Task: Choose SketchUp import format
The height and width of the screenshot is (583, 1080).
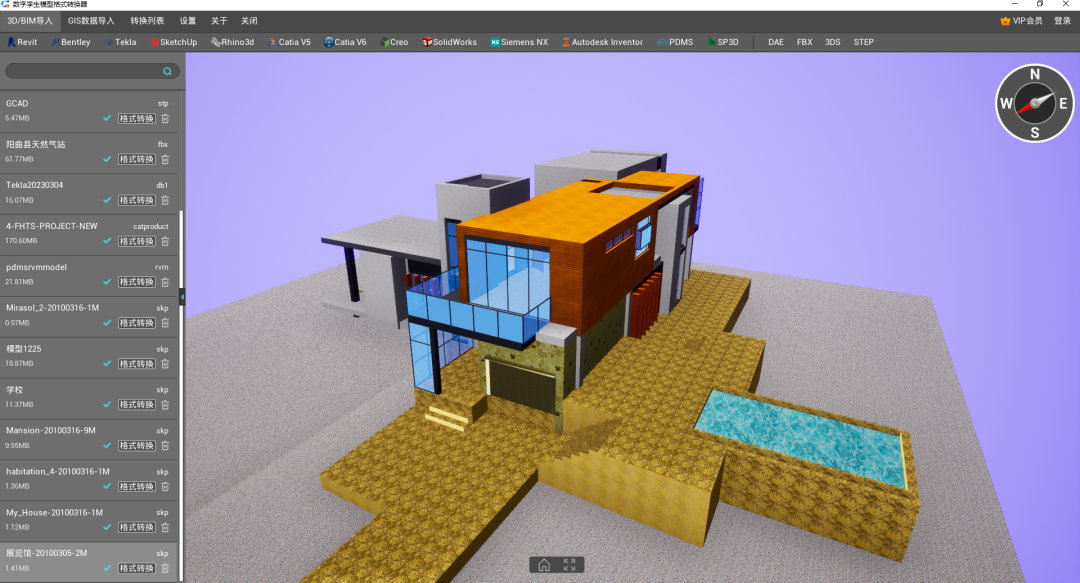Action: (174, 42)
